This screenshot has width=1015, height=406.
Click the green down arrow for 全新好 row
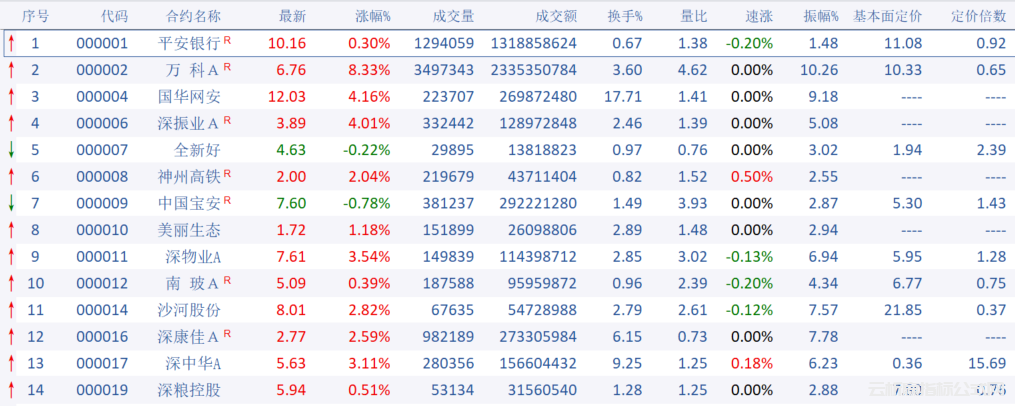point(11,150)
